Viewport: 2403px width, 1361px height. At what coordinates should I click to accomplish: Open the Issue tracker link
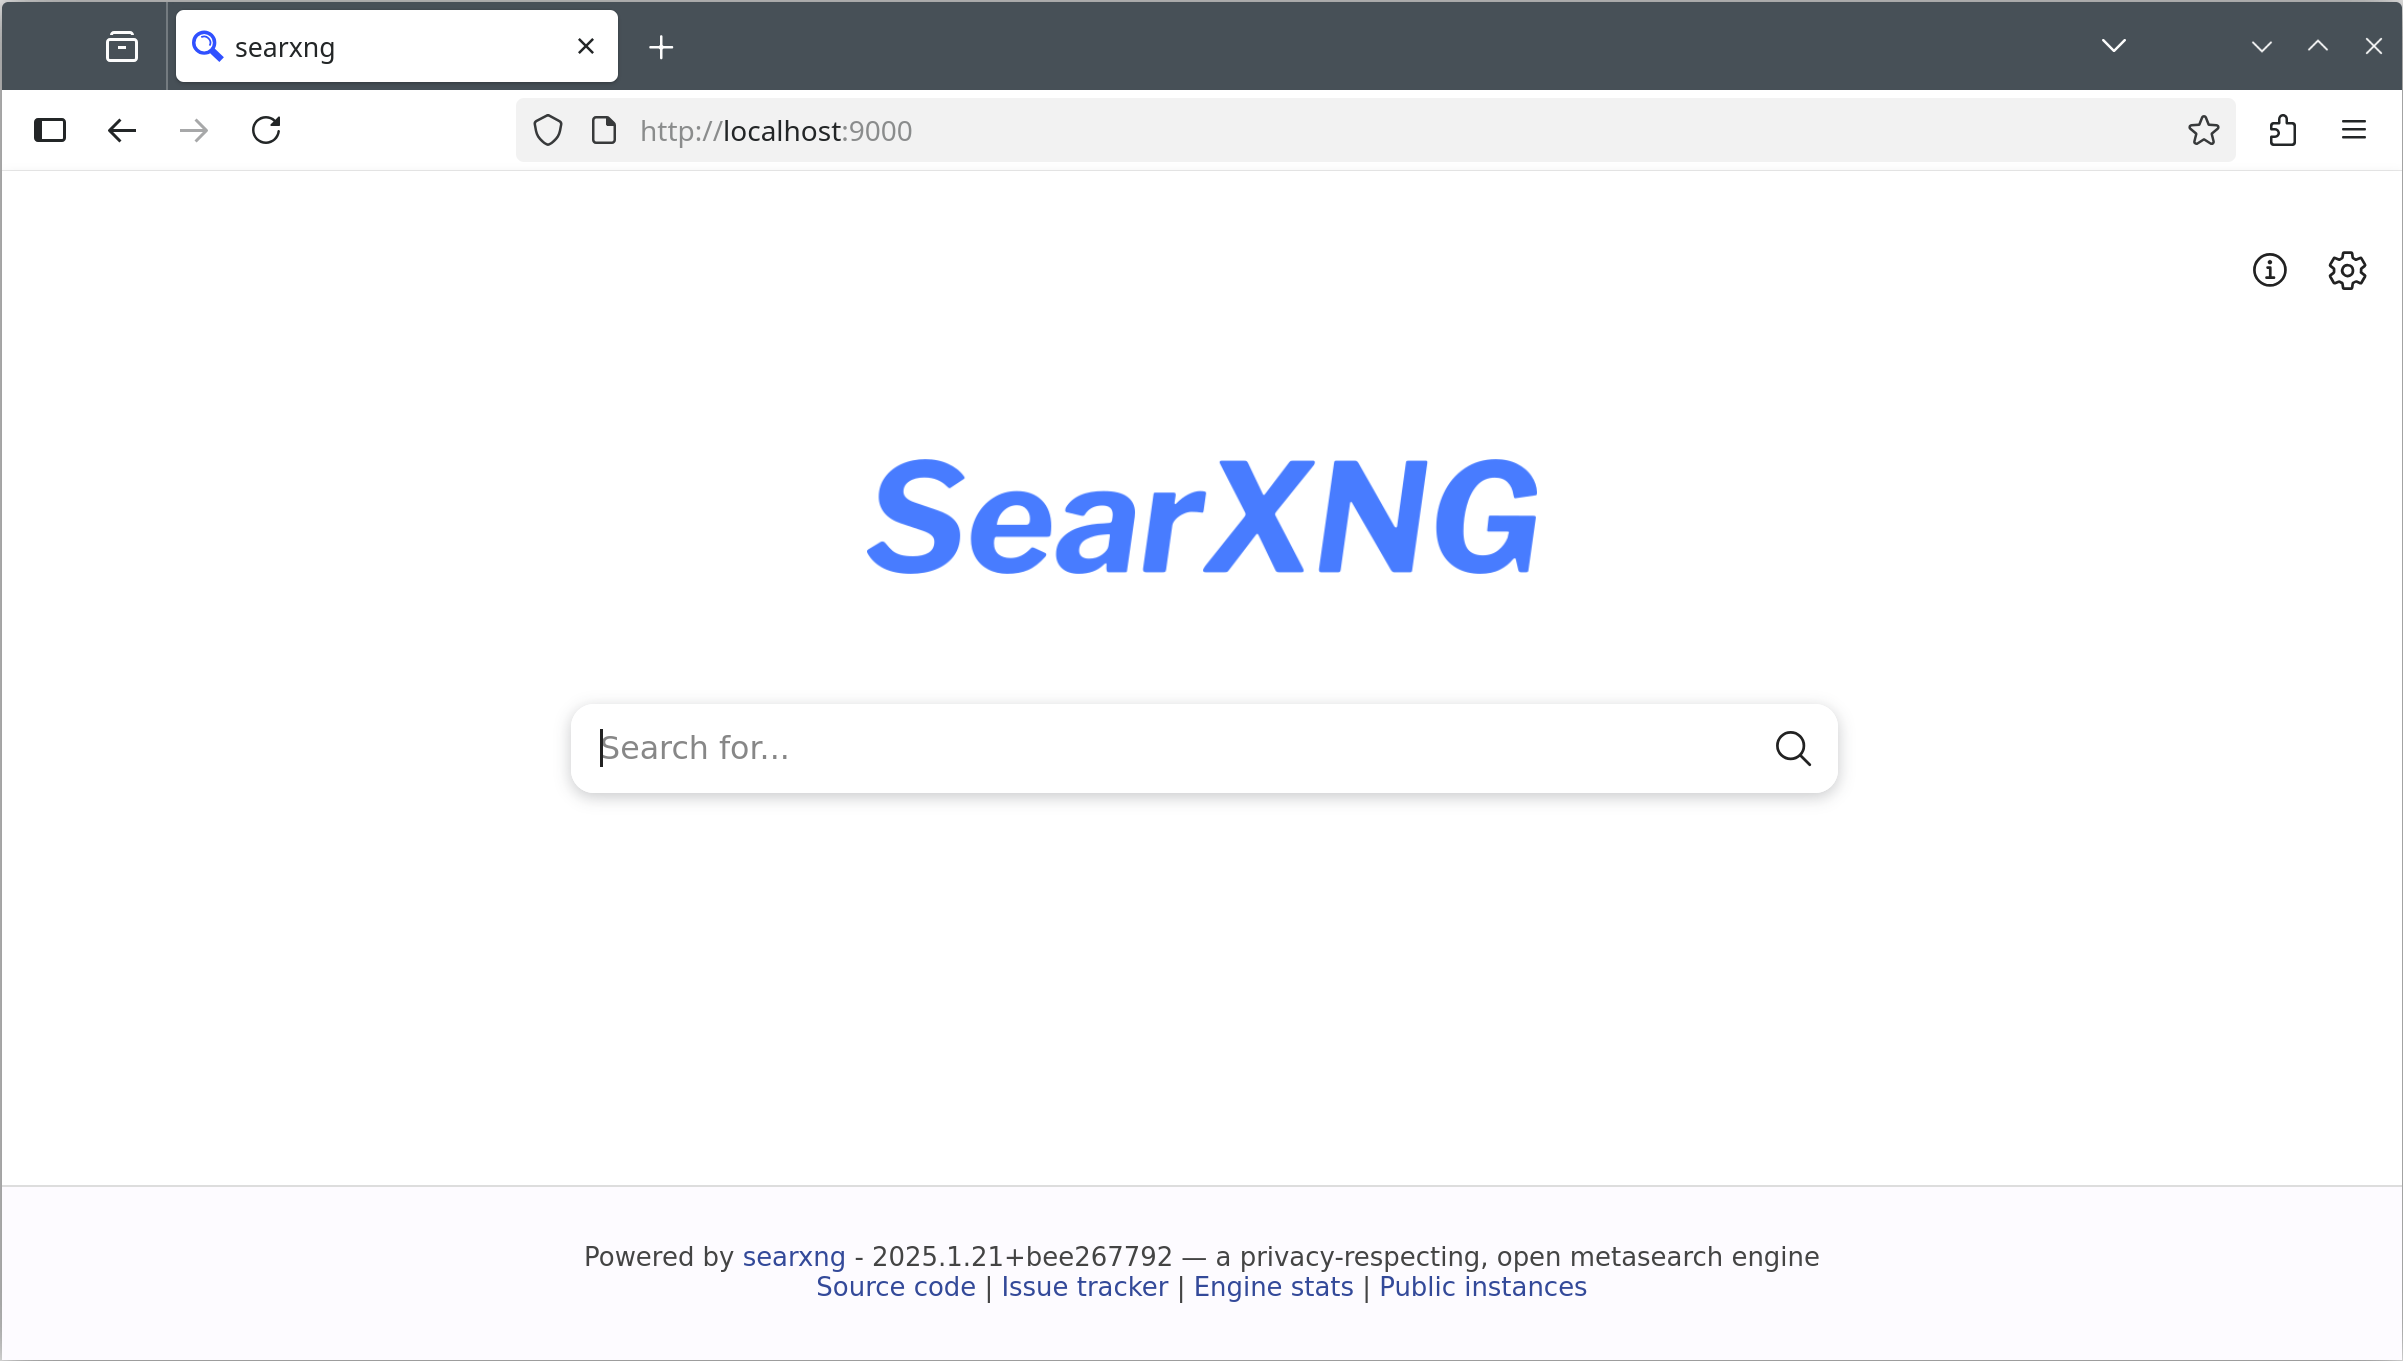pos(1084,1287)
